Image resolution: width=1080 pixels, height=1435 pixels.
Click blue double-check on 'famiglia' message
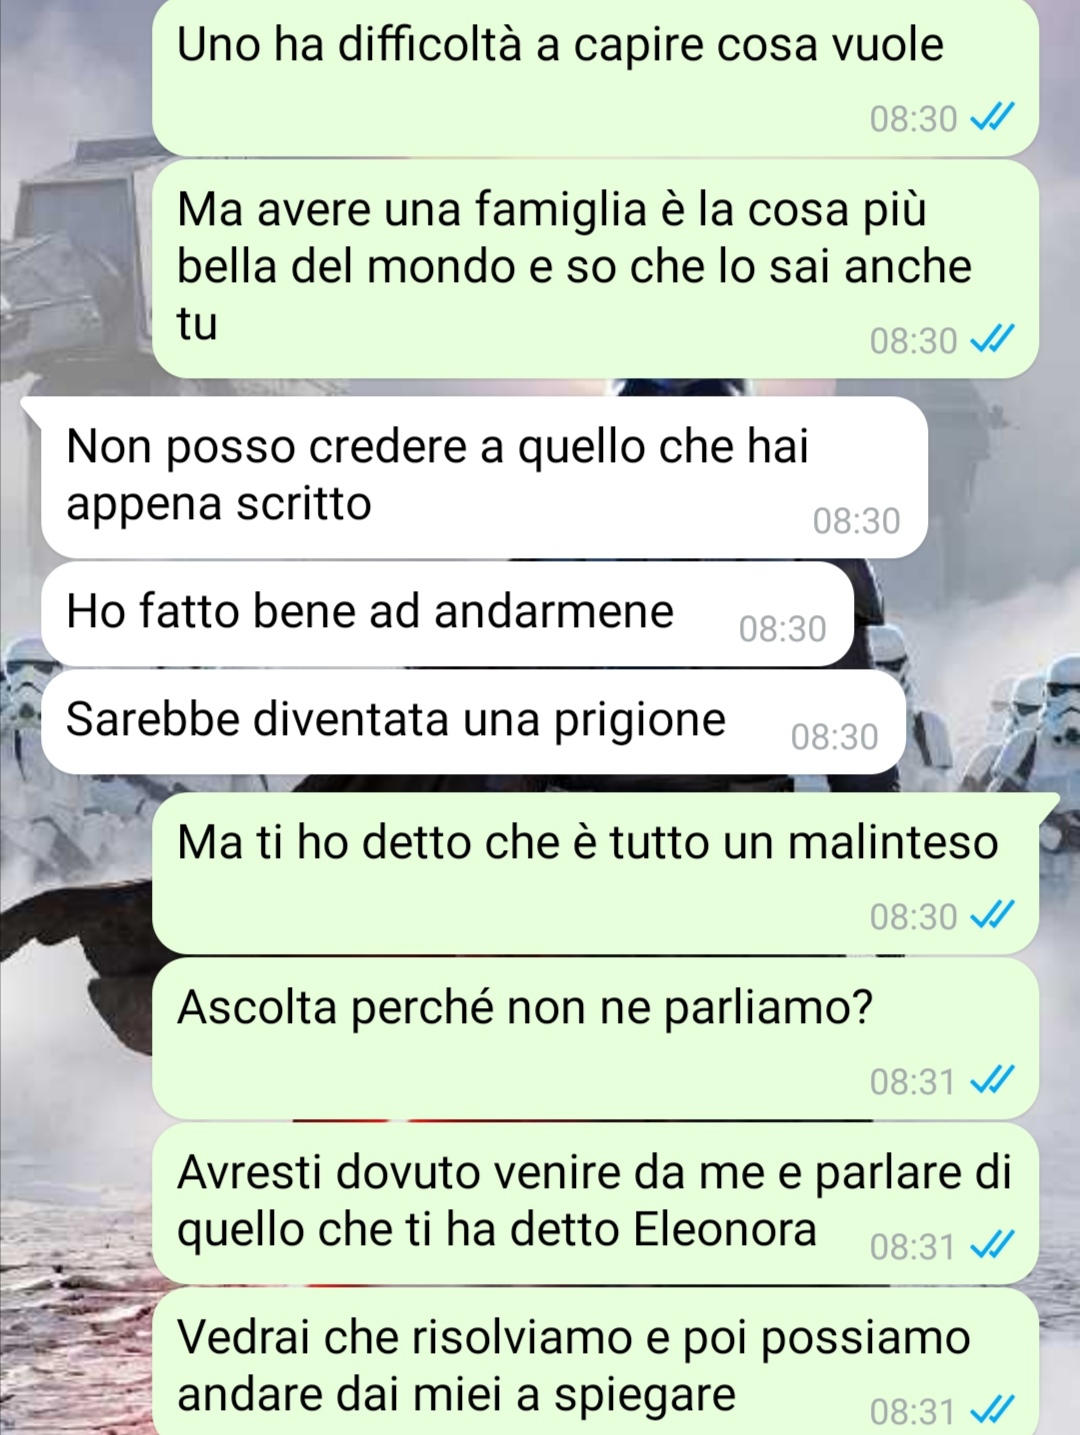coord(993,342)
